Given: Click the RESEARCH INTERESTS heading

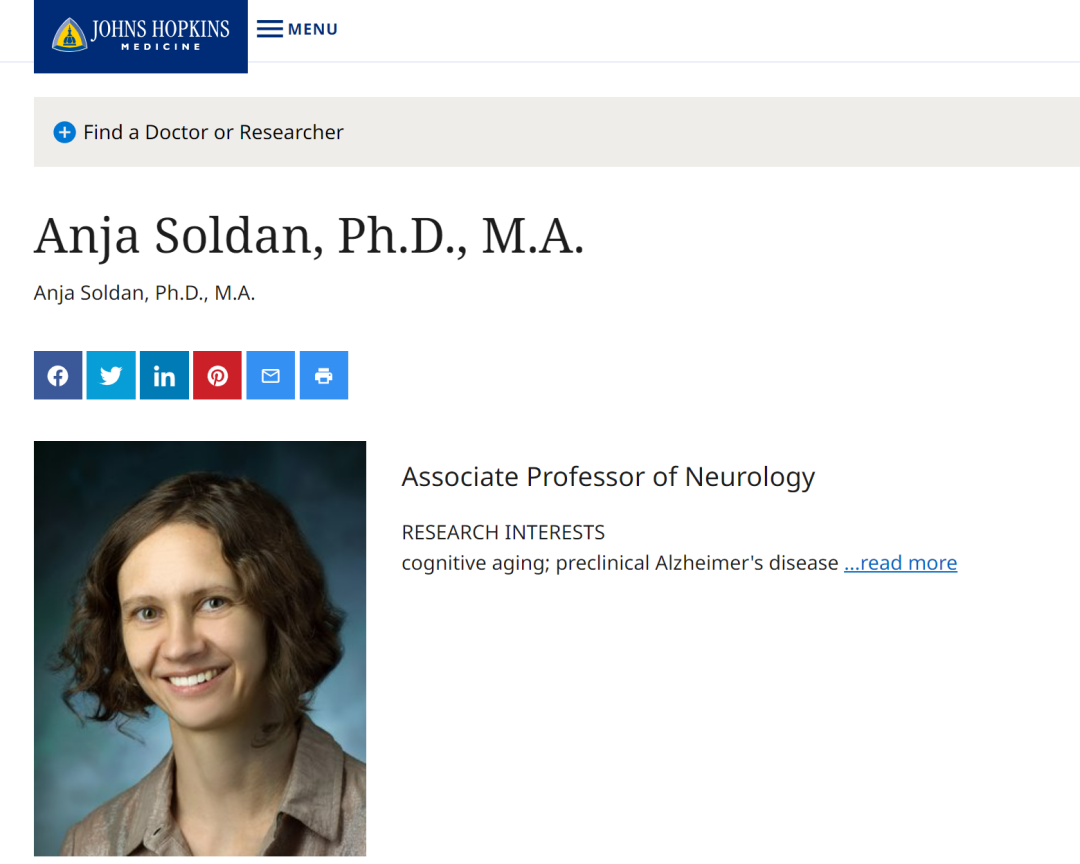Looking at the screenshot, I should (503, 533).
